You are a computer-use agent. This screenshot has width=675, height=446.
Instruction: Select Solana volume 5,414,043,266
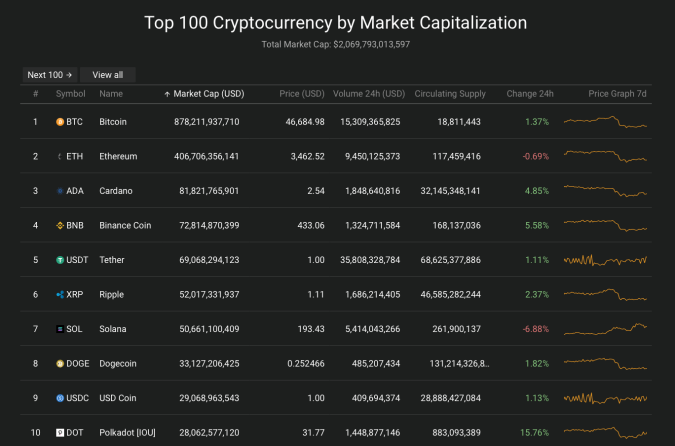pyautogui.click(x=372, y=329)
